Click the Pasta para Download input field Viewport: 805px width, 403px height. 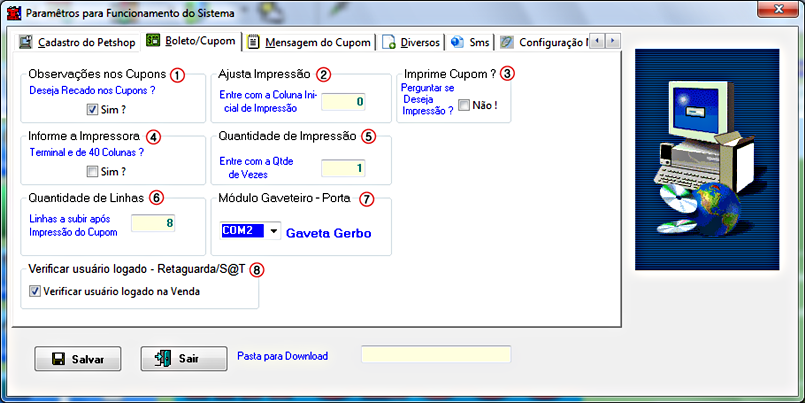tap(436, 354)
